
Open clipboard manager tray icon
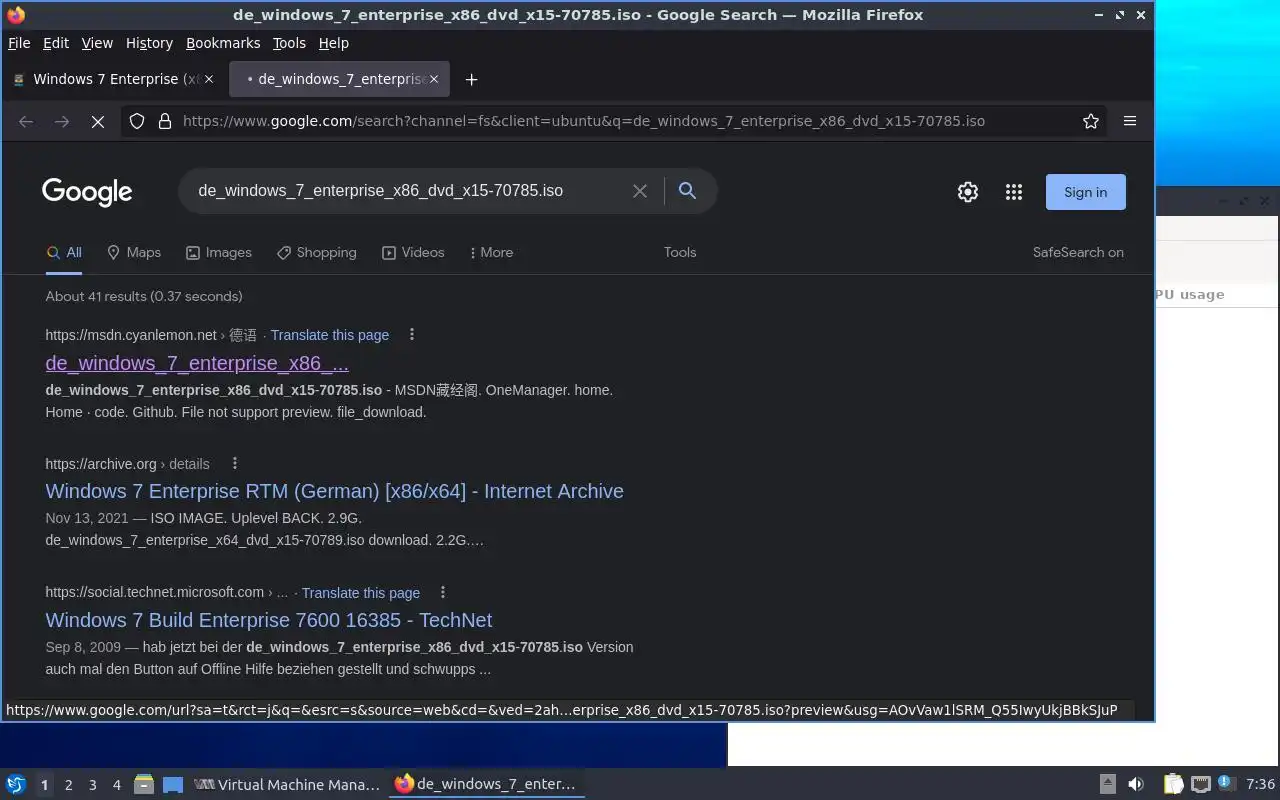click(x=1174, y=785)
